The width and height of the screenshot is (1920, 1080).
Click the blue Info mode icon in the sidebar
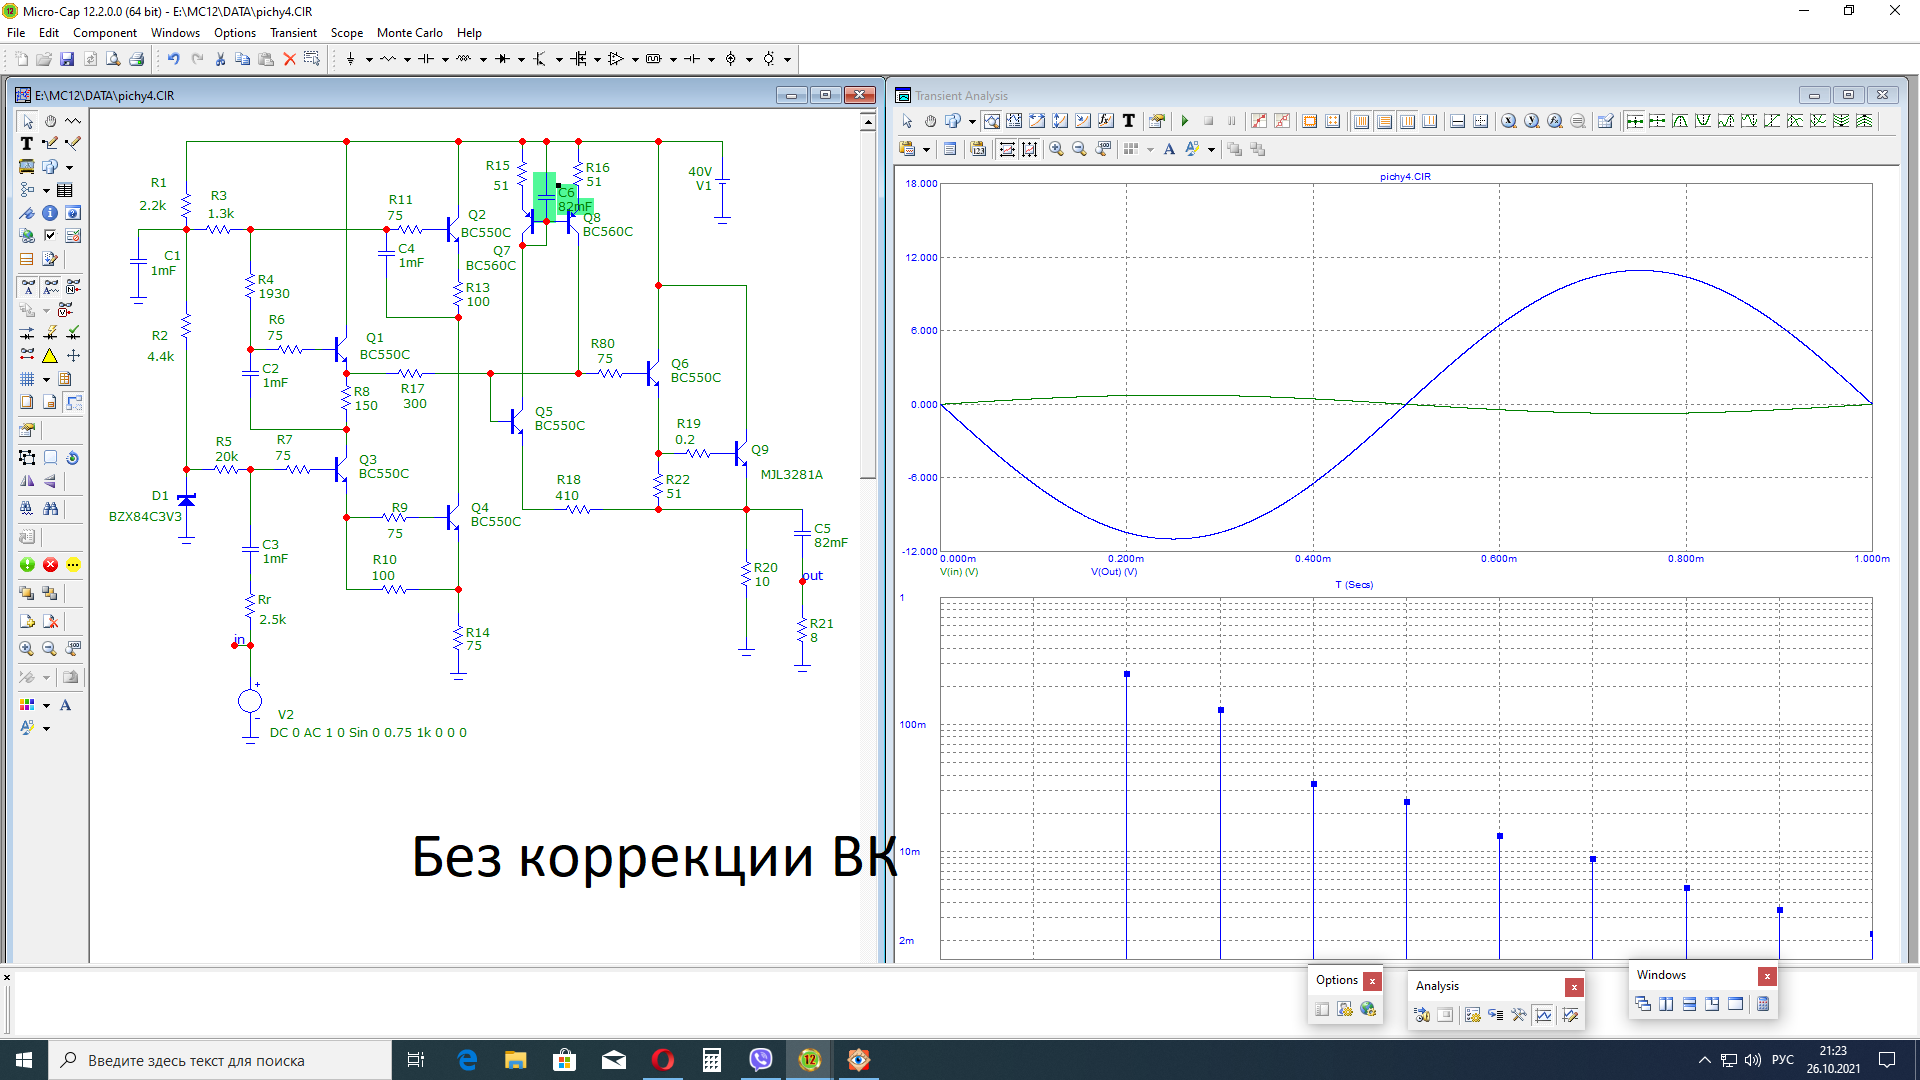pyautogui.click(x=50, y=213)
